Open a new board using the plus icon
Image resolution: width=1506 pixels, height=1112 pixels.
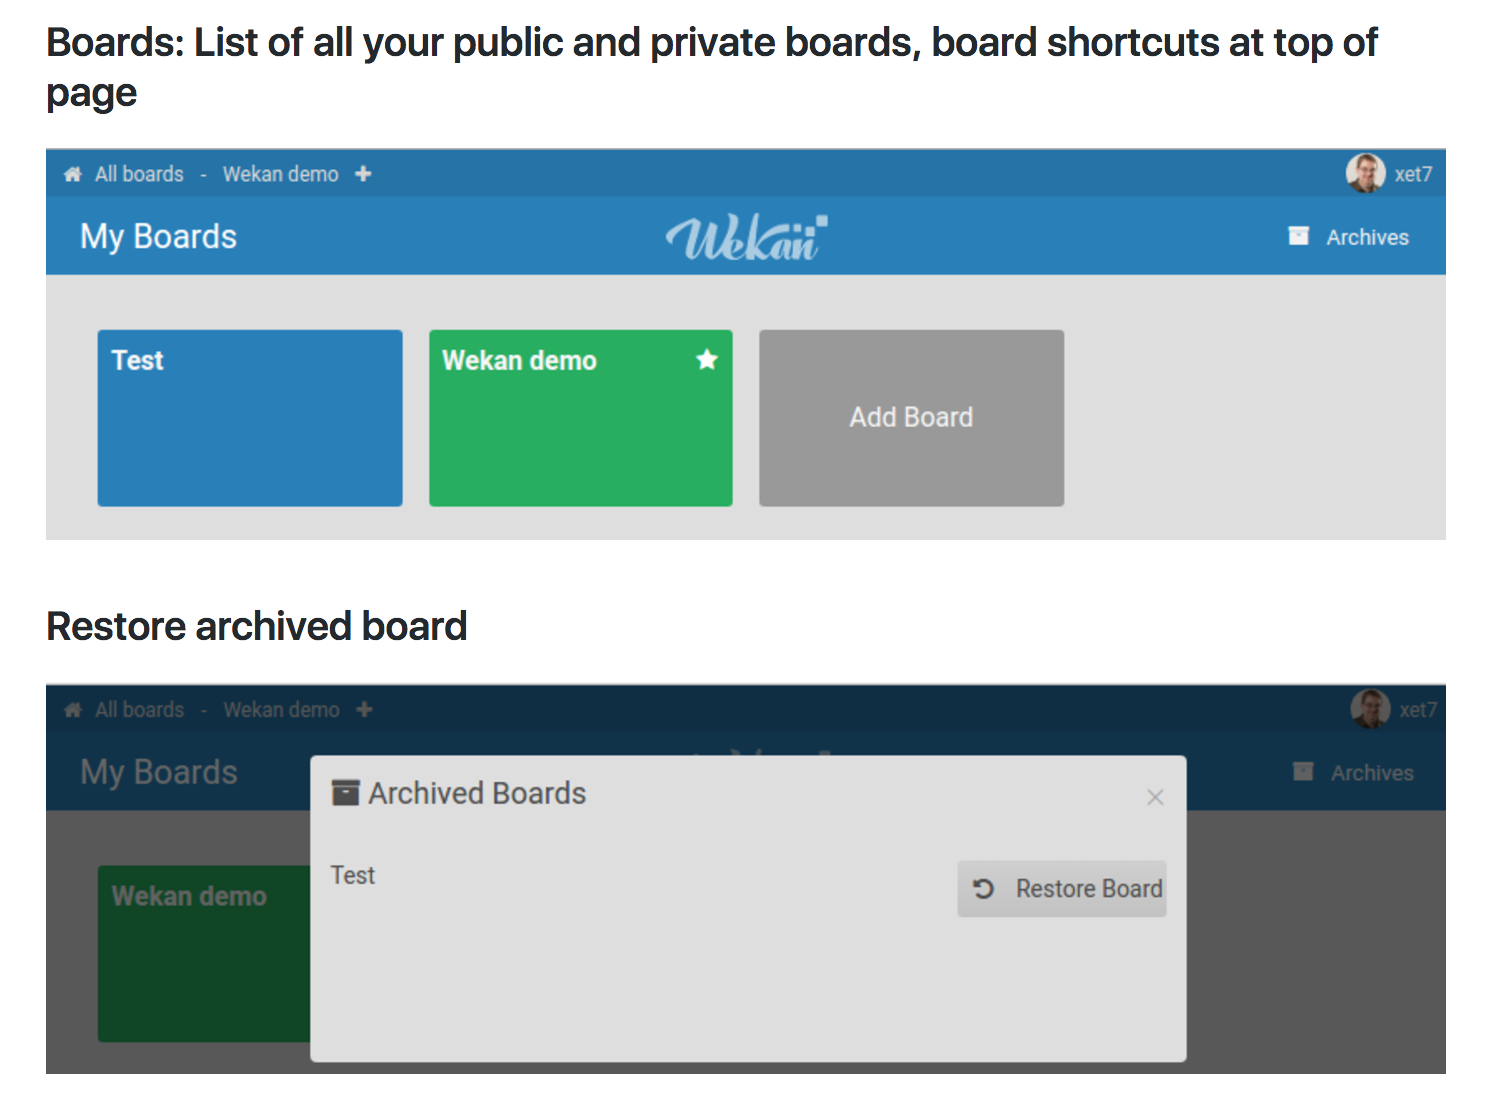point(362,173)
